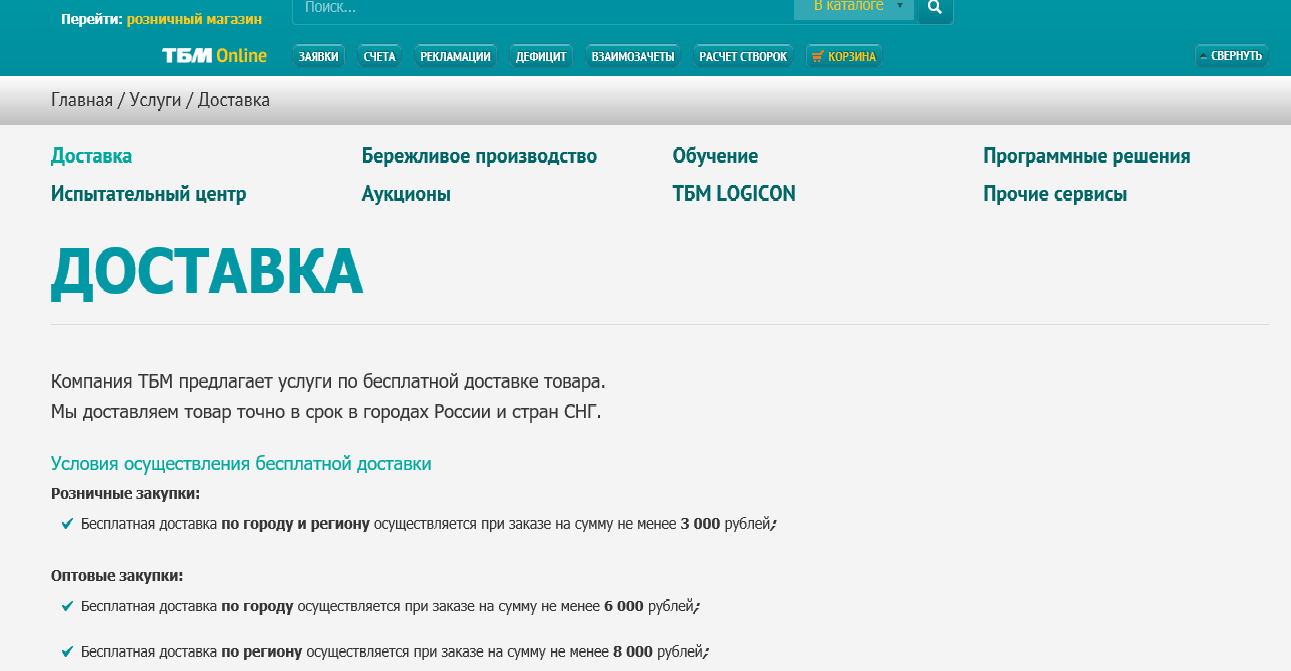Follow the «розничный магазин» link
This screenshot has width=1291, height=671.
pos(194,19)
